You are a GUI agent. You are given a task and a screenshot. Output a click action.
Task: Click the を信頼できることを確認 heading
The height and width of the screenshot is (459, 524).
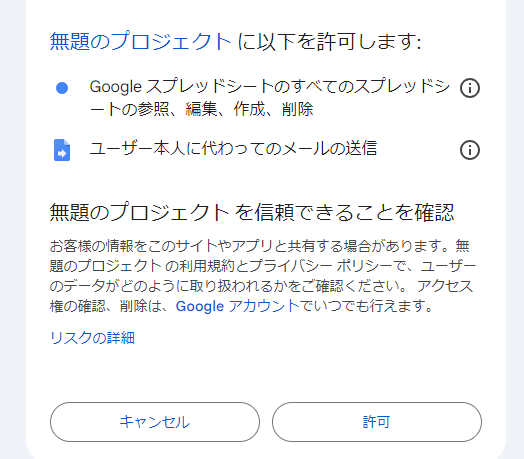pyautogui.click(x=344, y=212)
